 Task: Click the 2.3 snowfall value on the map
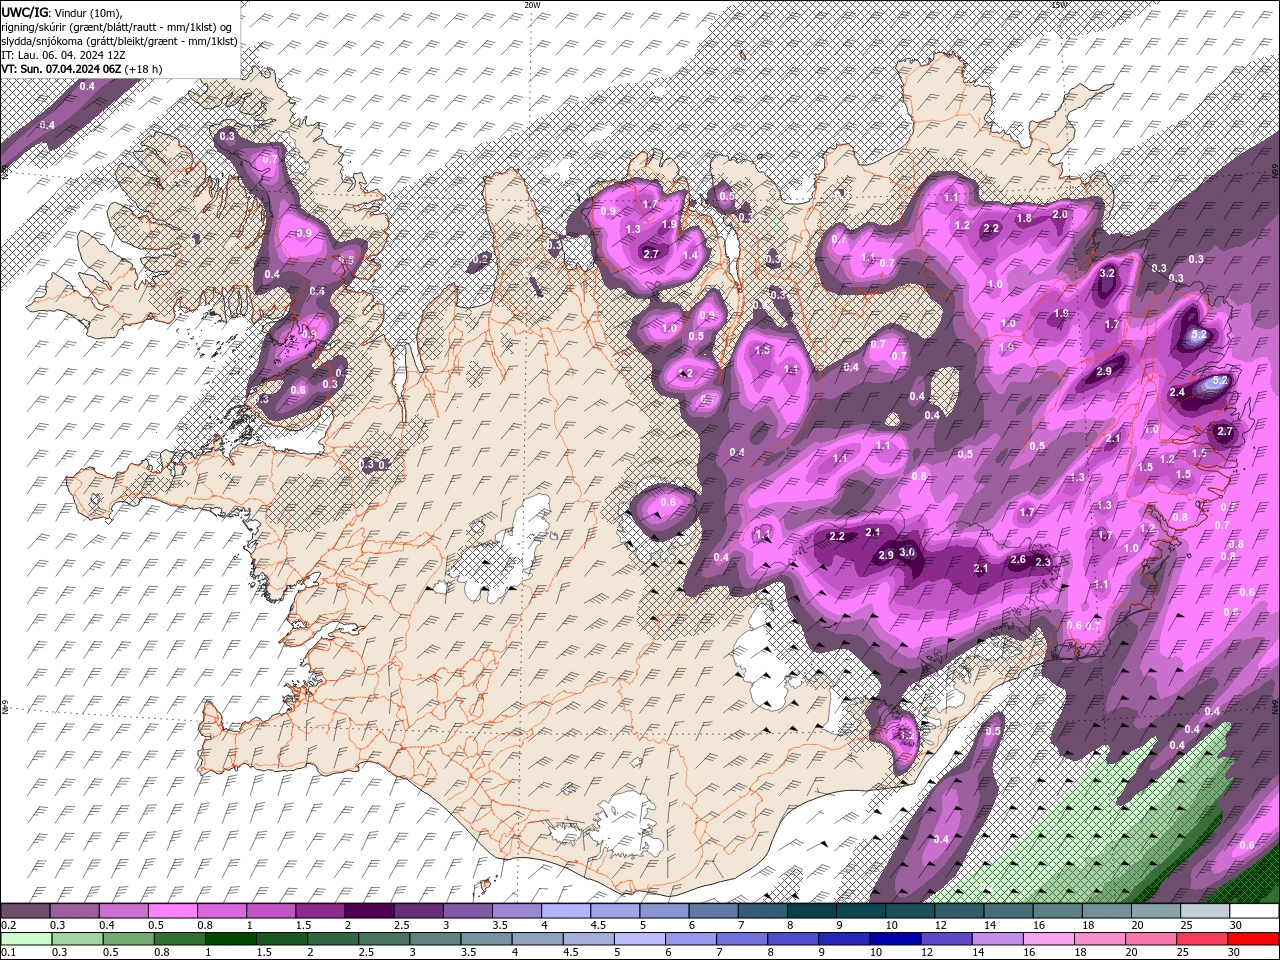[x=1043, y=563]
